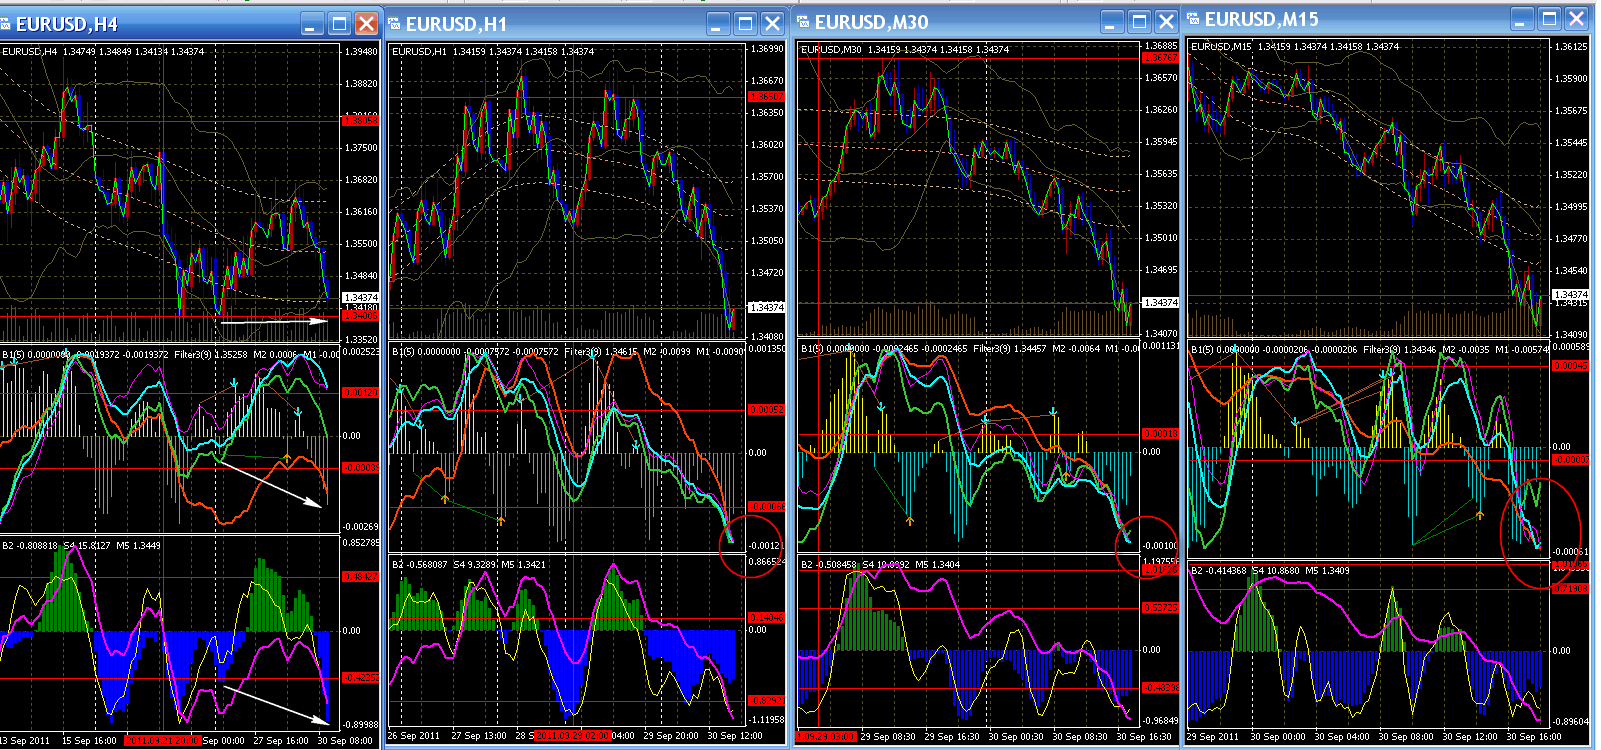Select the red 0.48427 level label in H4
1601x750 pixels.
tap(360, 577)
